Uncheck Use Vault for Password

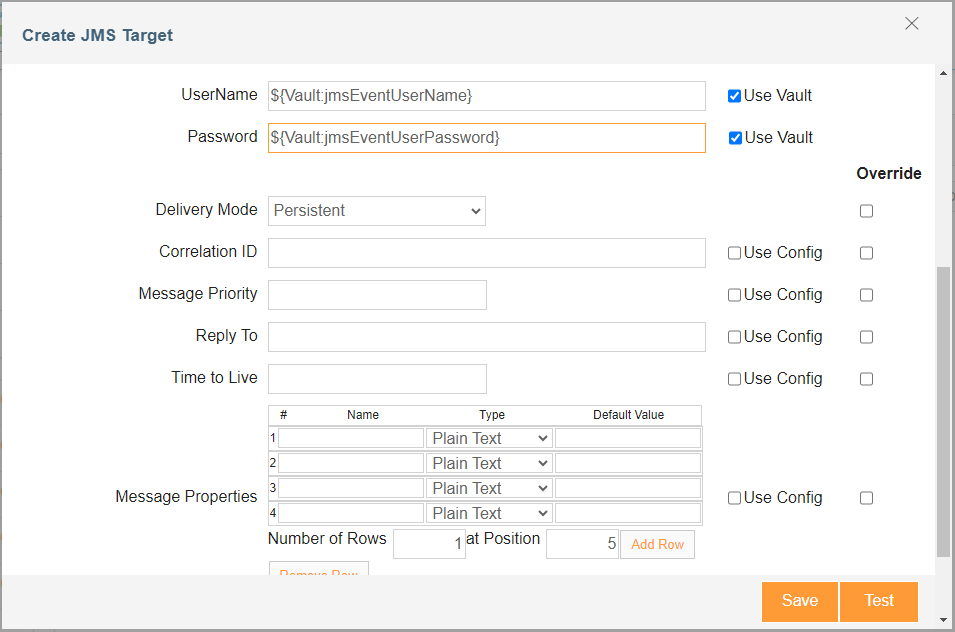coord(735,138)
